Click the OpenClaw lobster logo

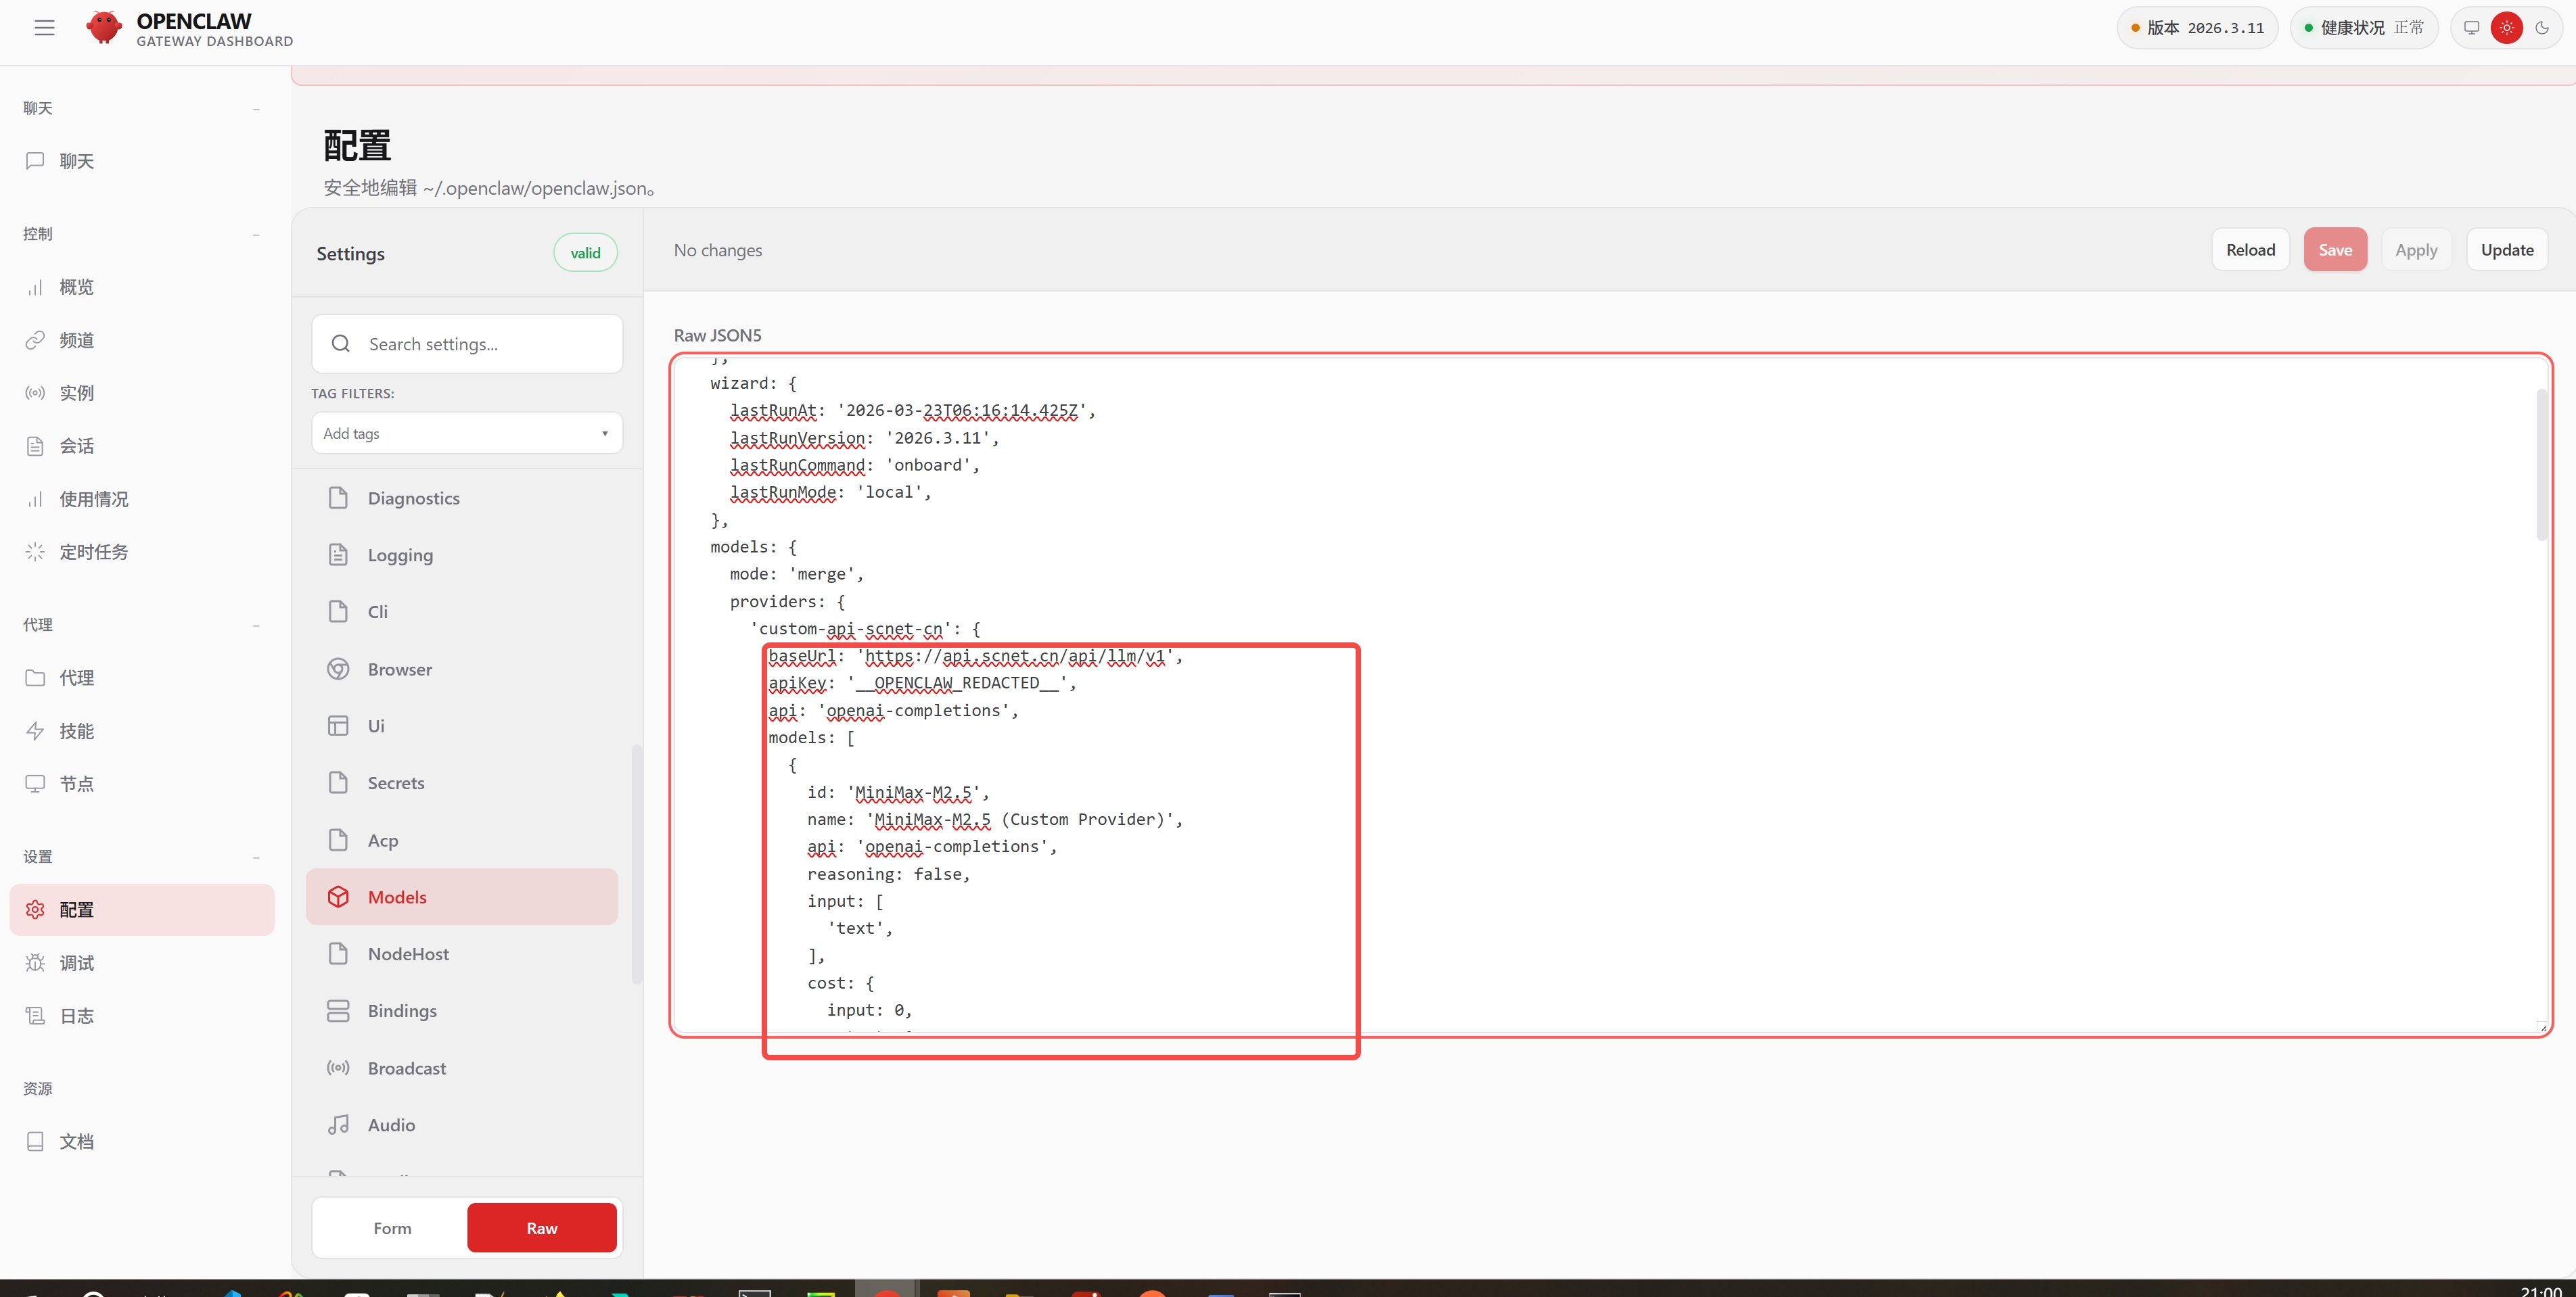104,28
